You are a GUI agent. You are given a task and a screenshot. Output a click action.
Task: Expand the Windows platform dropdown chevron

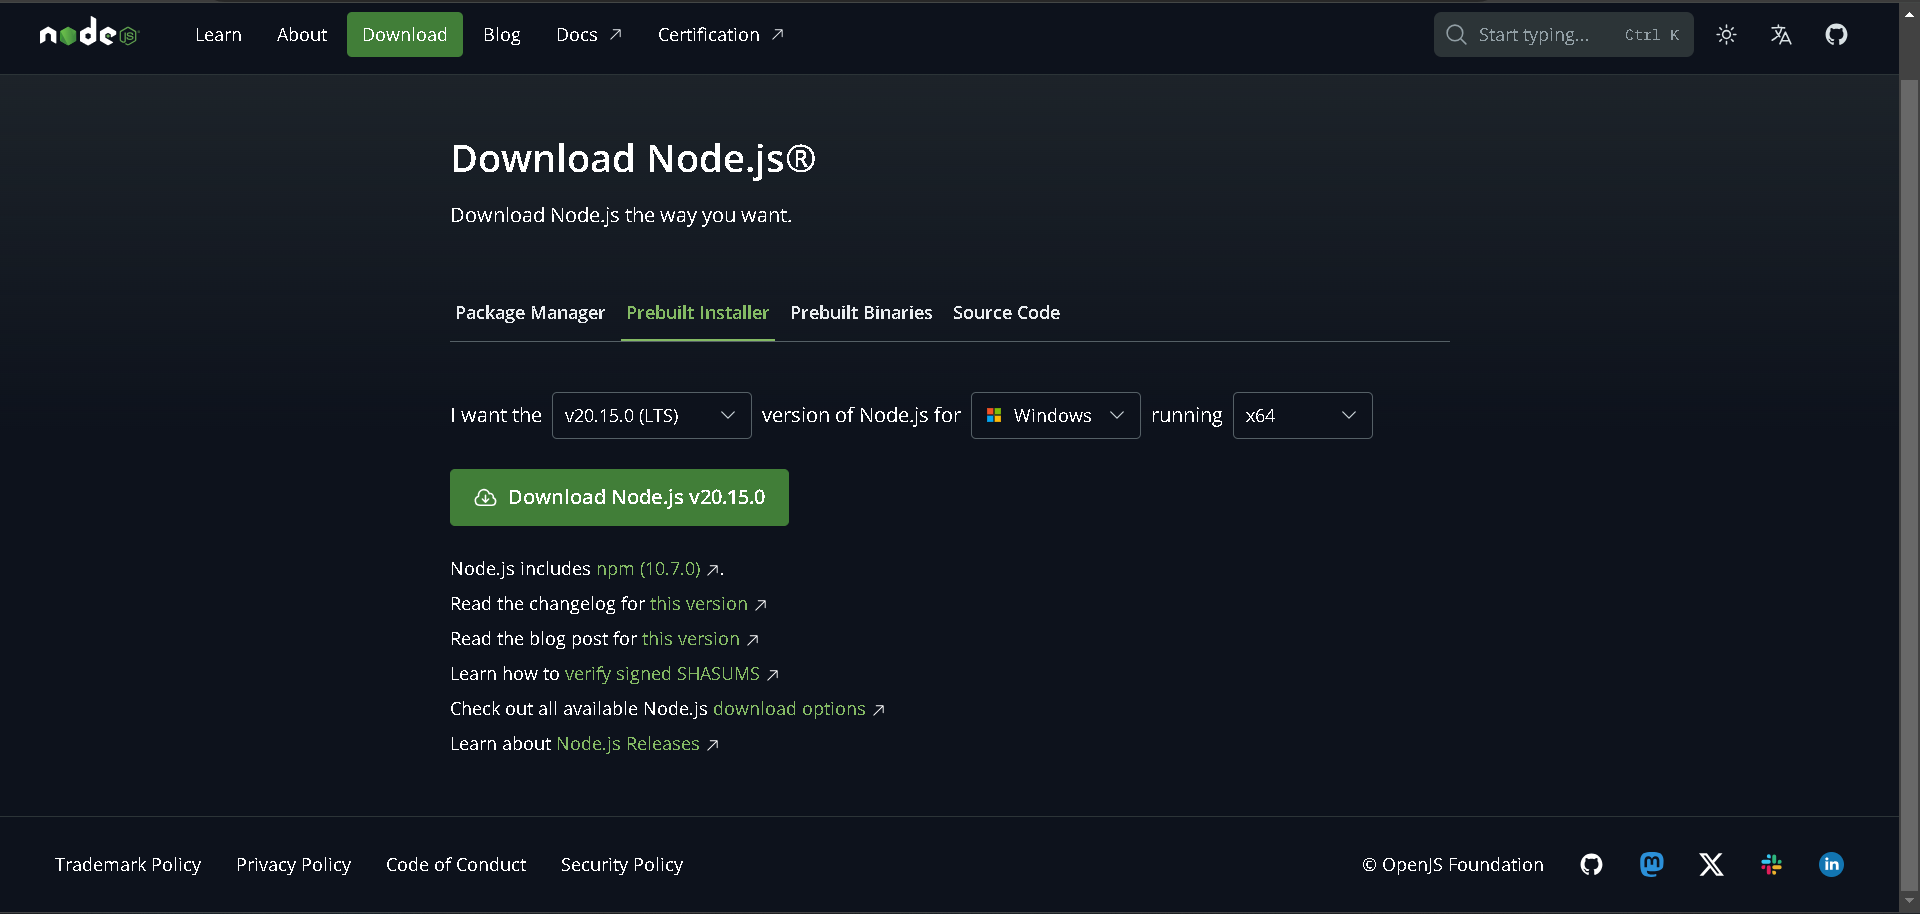coord(1117,415)
